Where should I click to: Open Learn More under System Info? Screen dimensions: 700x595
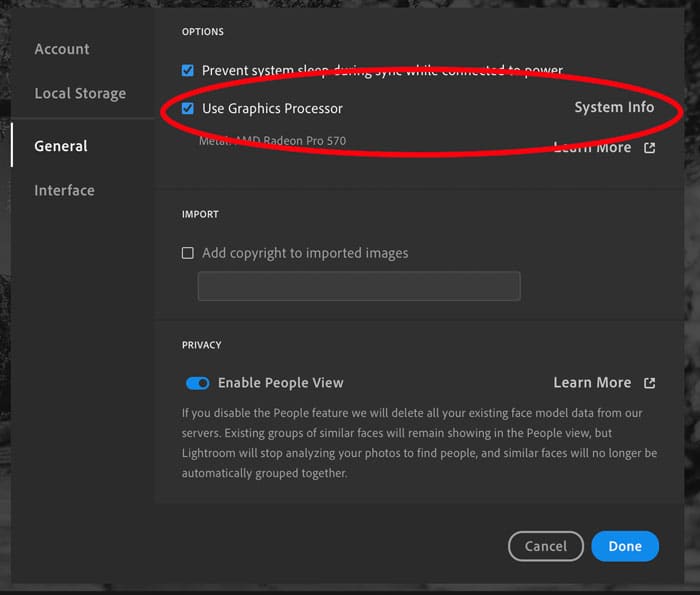[x=593, y=148]
